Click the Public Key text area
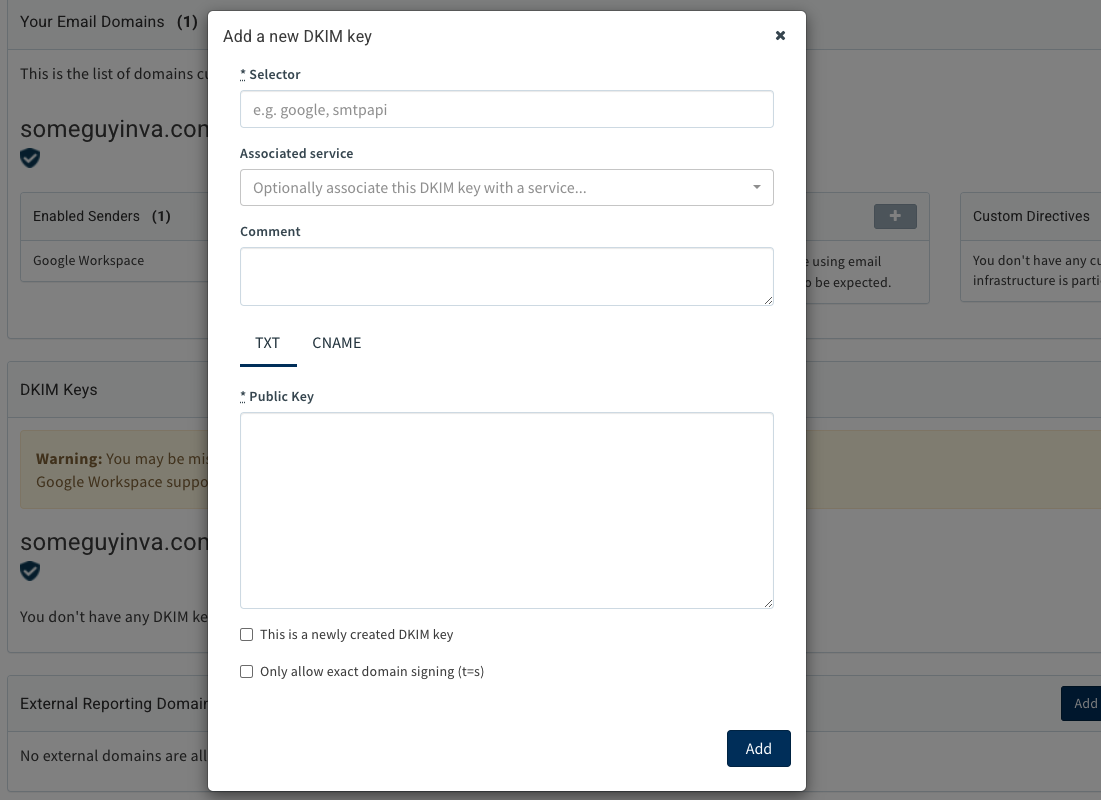1101x800 pixels. [x=506, y=510]
